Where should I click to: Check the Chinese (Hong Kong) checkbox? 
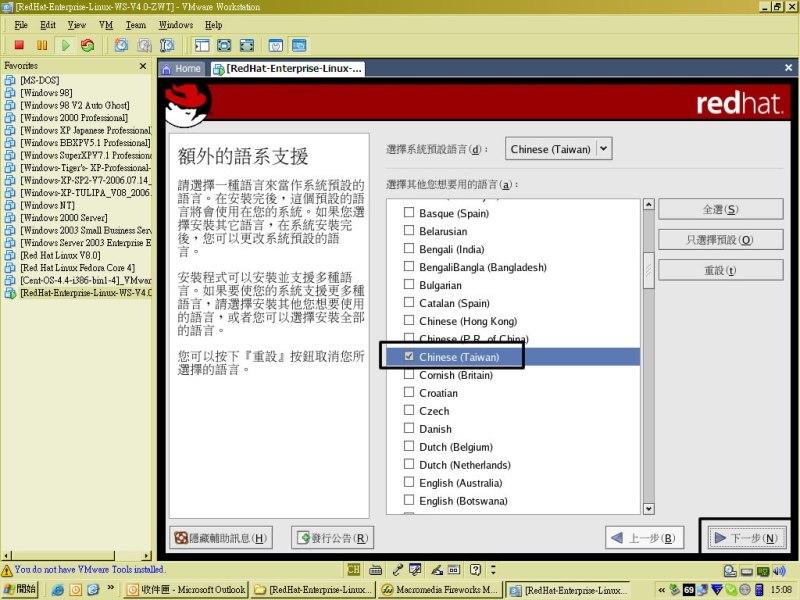point(409,320)
